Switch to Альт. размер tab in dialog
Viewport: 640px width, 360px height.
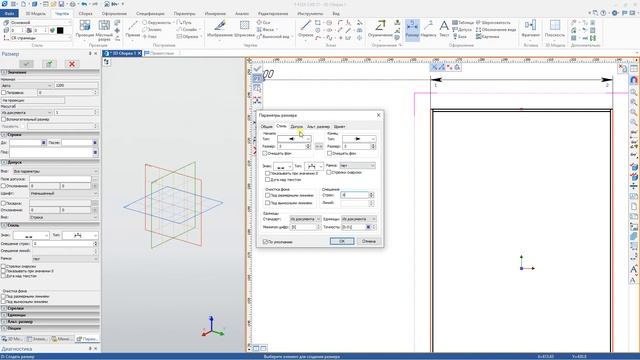click(318, 127)
